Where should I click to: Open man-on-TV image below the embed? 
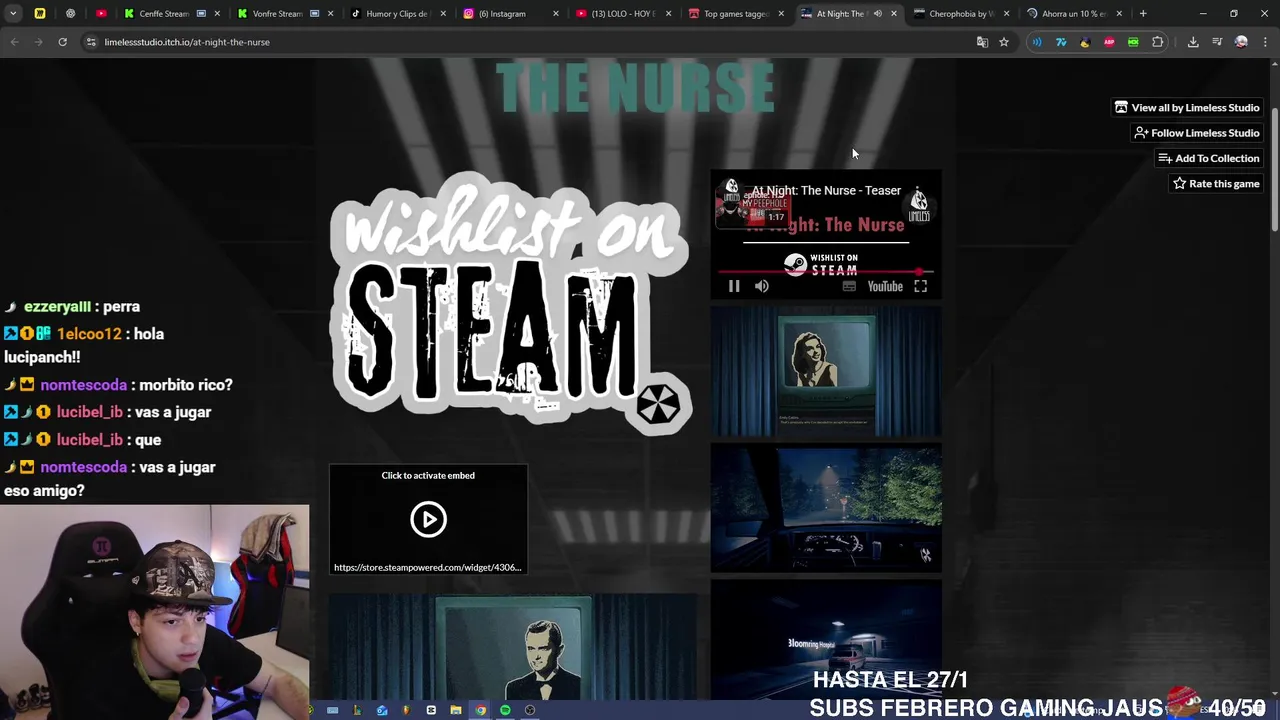pos(513,647)
